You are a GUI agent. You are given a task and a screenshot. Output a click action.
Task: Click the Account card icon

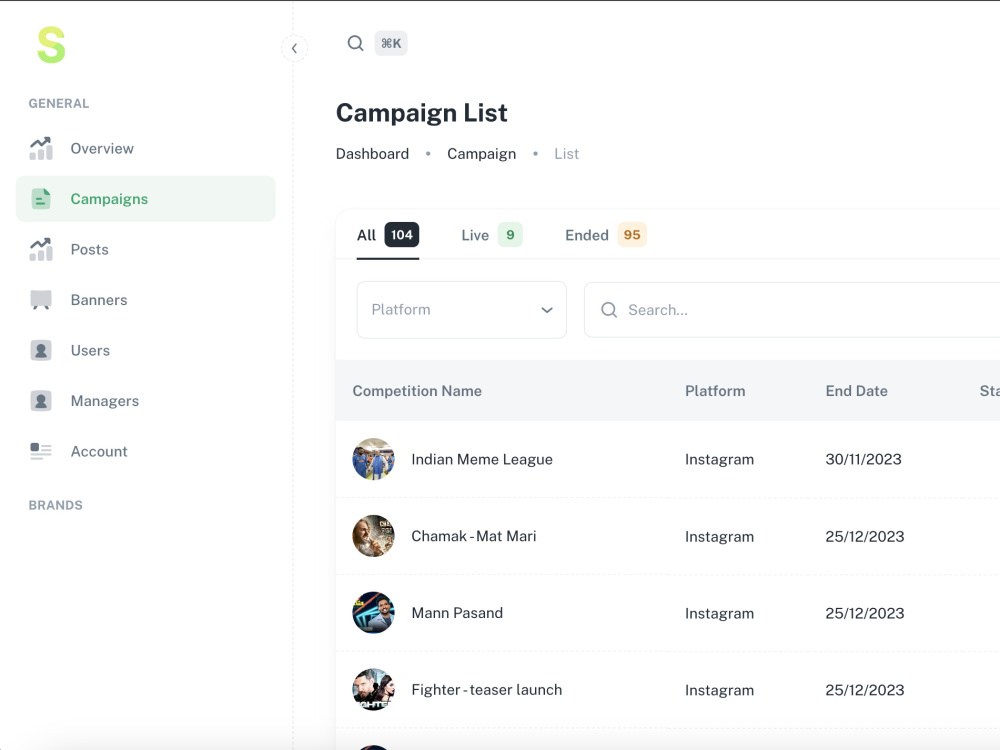[x=41, y=451]
